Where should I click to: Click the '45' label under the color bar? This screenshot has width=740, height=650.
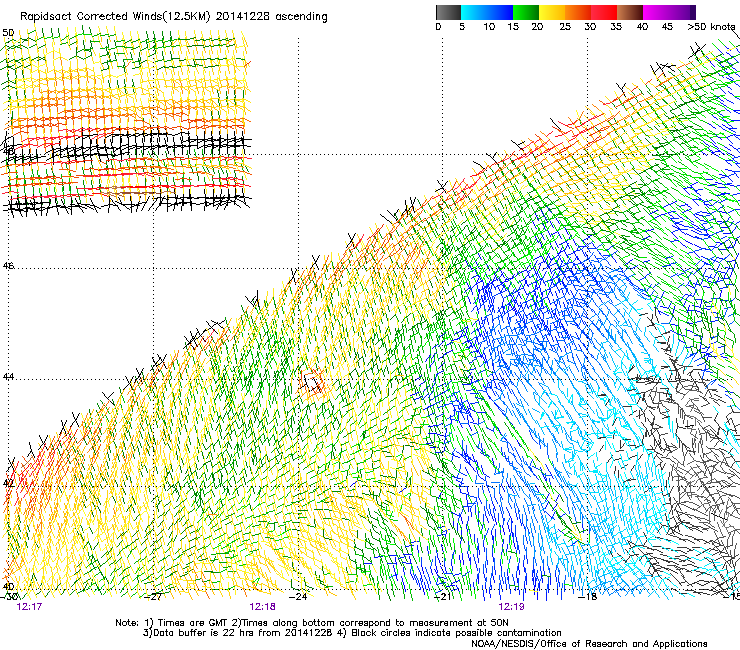(667, 27)
